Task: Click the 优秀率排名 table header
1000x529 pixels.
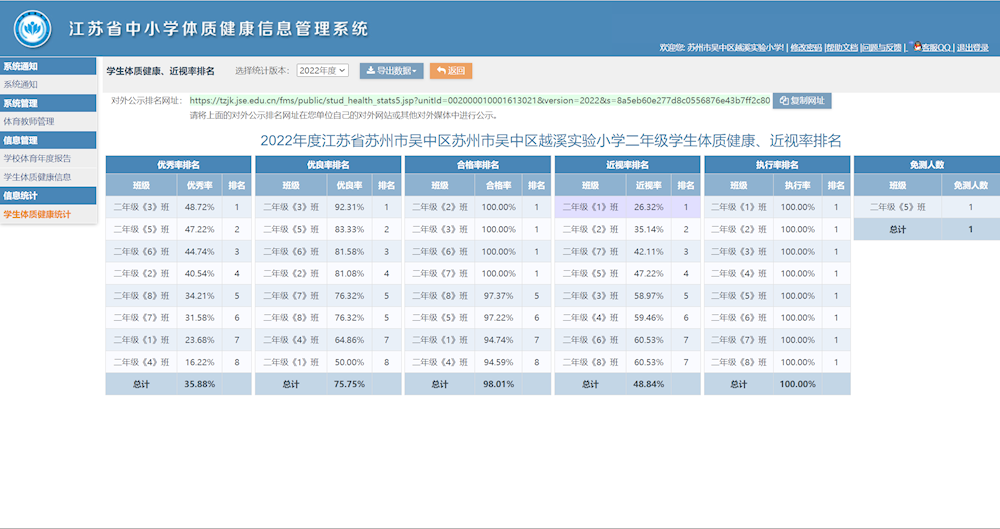Action: click(179, 165)
